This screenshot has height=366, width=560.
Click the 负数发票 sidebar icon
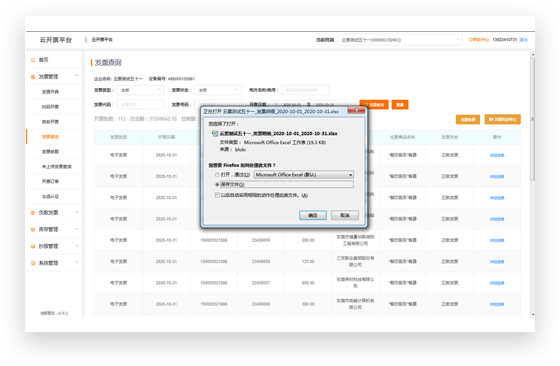tap(33, 212)
